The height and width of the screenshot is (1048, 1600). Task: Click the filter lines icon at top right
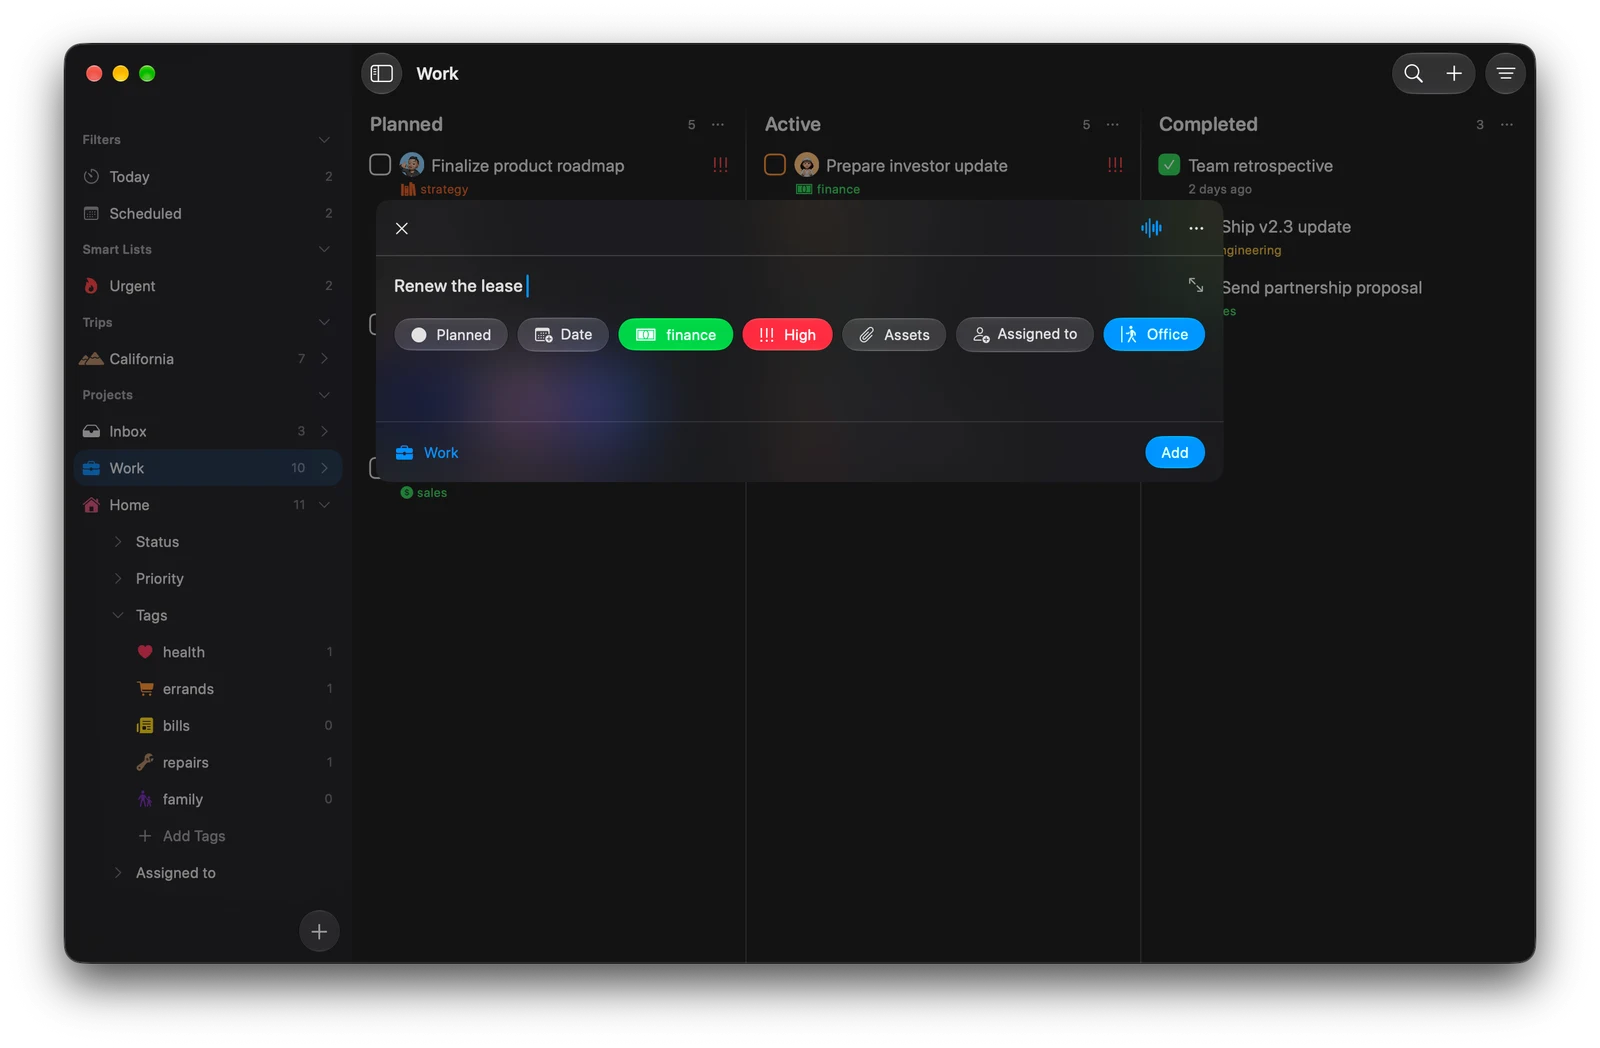[1505, 73]
